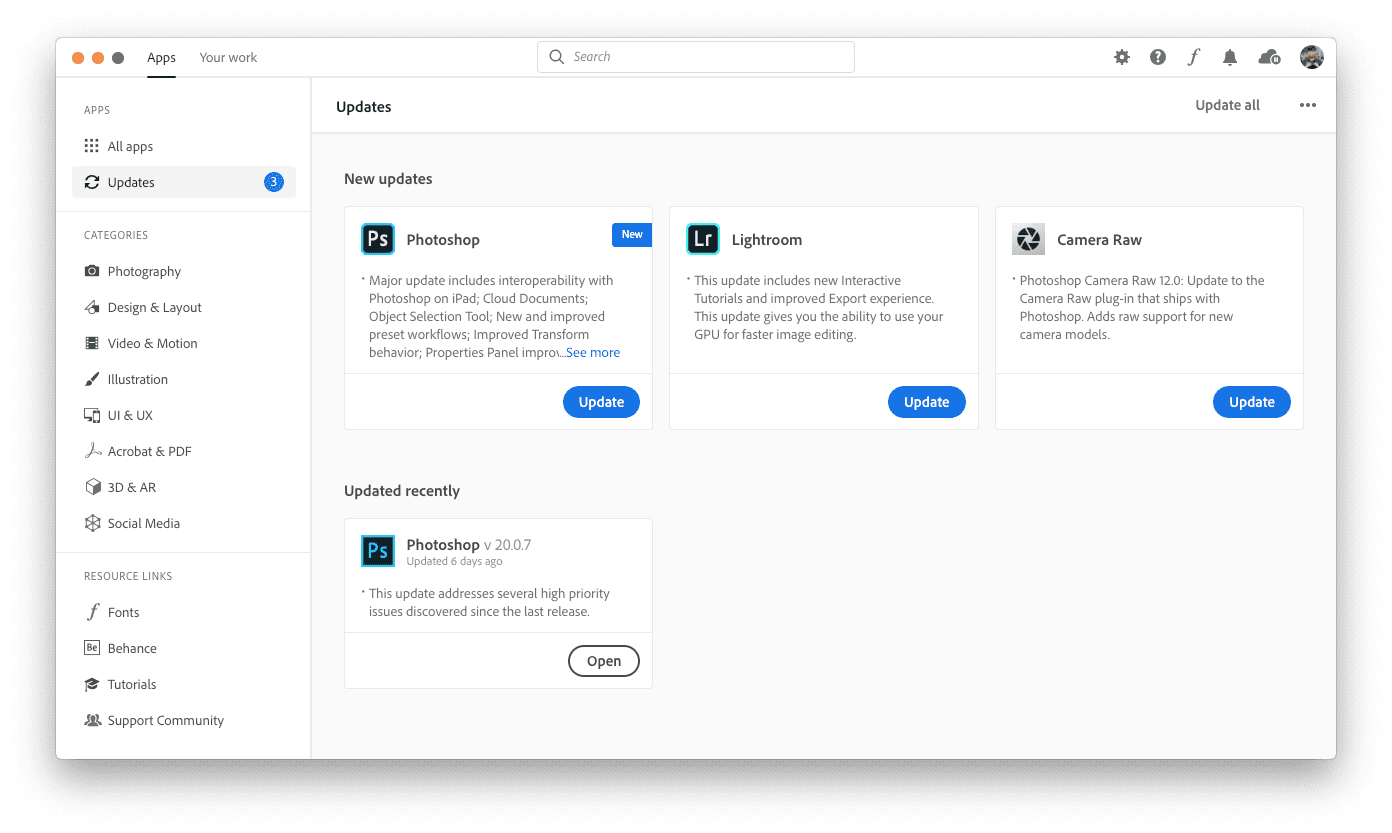Viewport: 1392px width, 833px height.
Task: Open the fonts icon in top bar
Action: (x=1193, y=57)
